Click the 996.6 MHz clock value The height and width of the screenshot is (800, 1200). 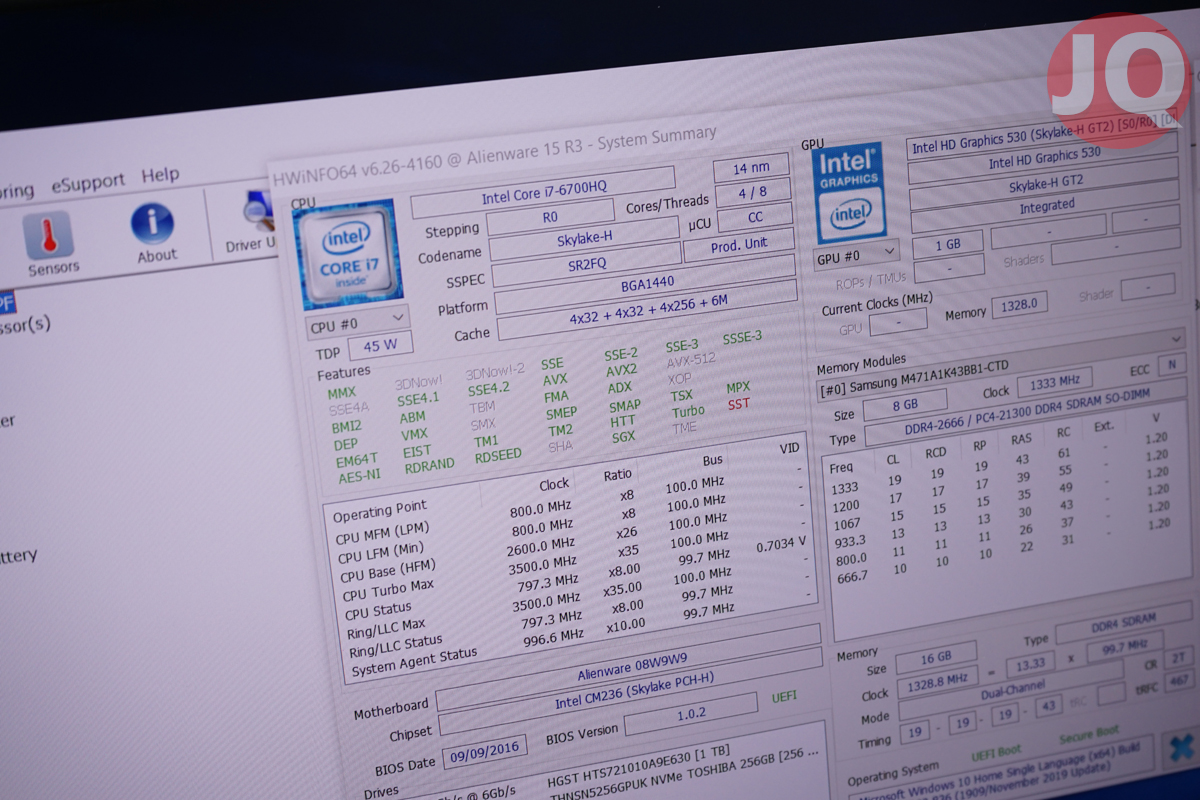pyautogui.click(x=552, y=637)
